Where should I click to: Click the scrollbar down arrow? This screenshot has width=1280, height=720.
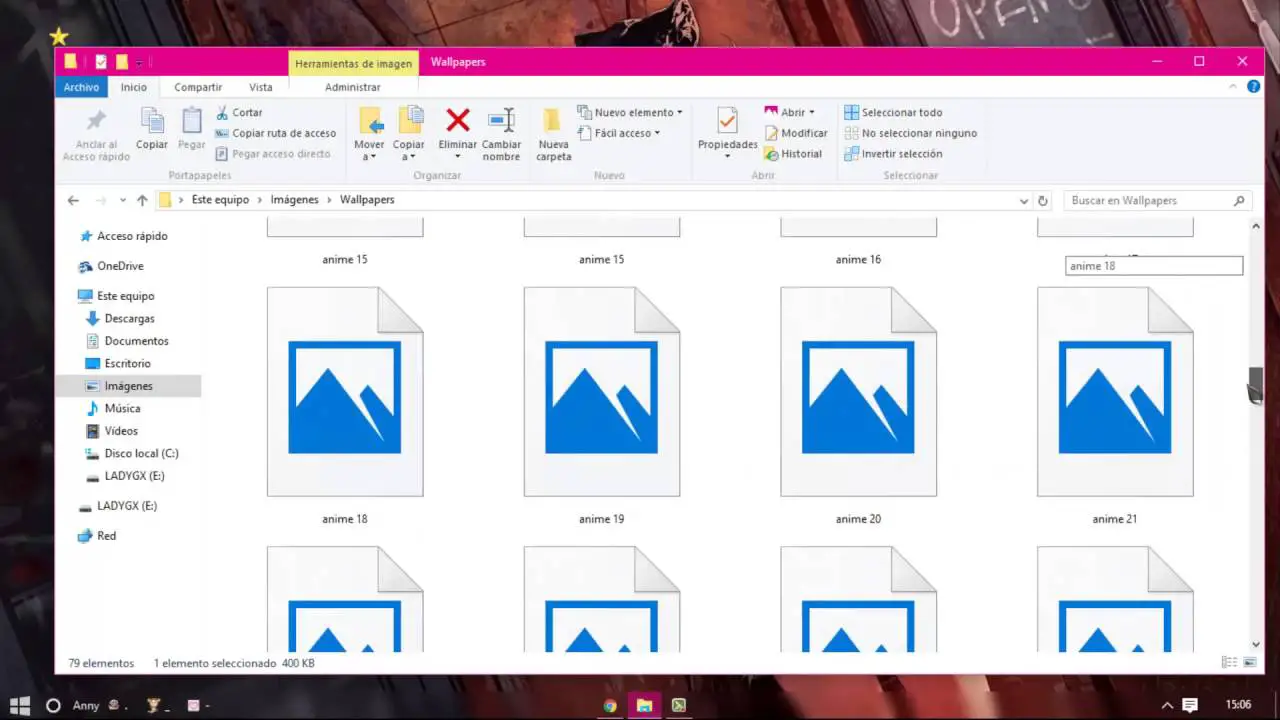(x=1256, y=644)
